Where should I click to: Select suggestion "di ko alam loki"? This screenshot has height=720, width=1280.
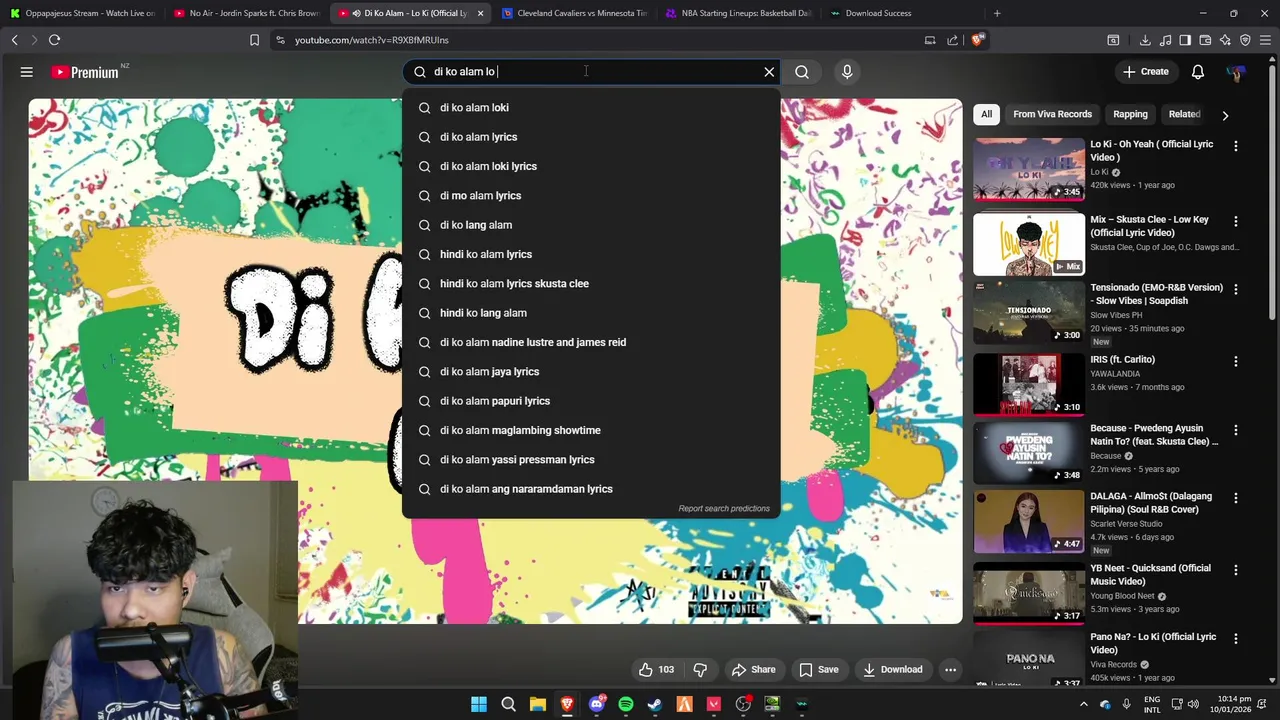tap(590, 108)
